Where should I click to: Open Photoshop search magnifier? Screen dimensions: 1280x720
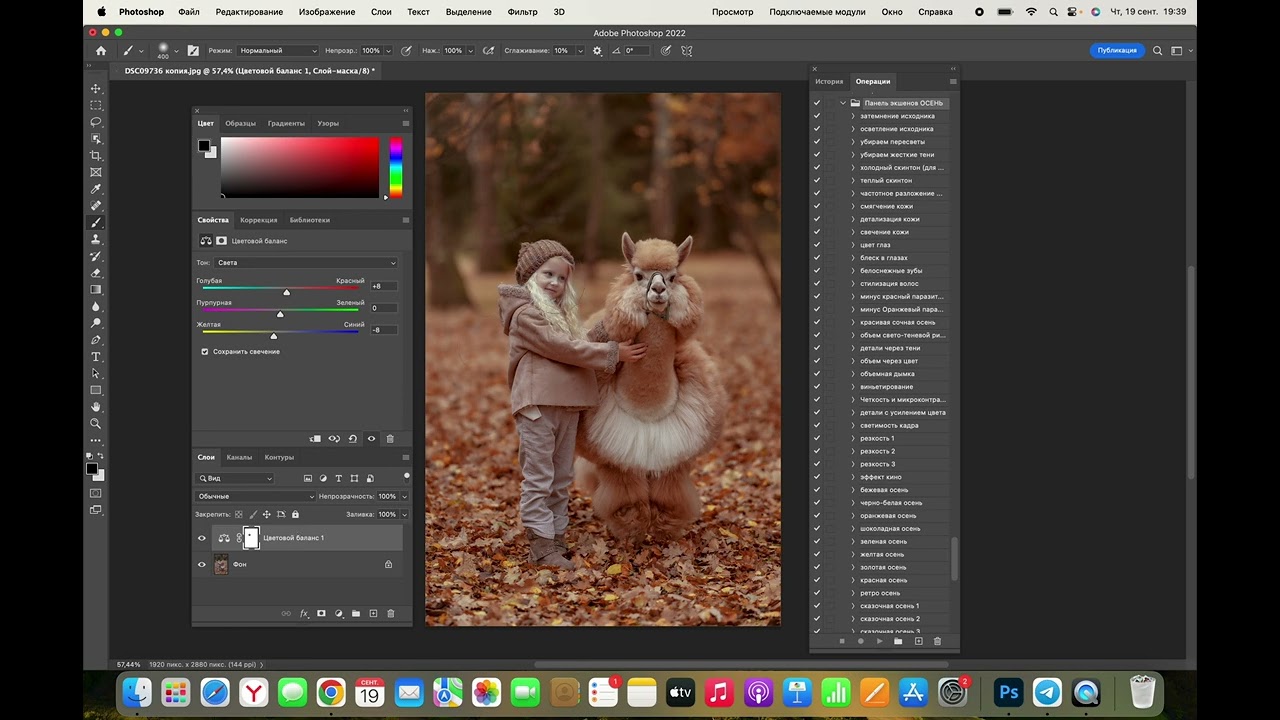(x=1158, y=50)
